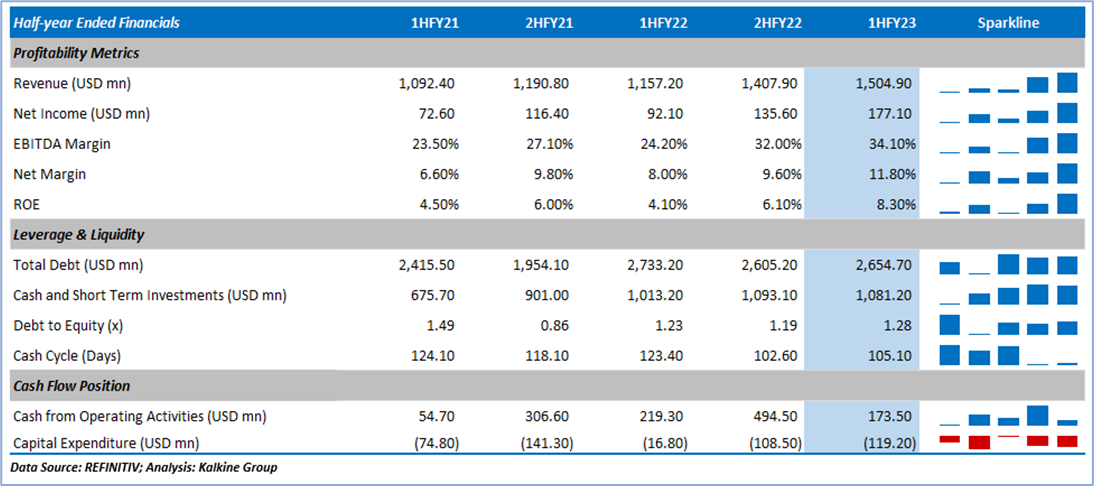Click the Debt to Equity sparkline
This screenshot has height=486, width=1094.
(1008, 325)
